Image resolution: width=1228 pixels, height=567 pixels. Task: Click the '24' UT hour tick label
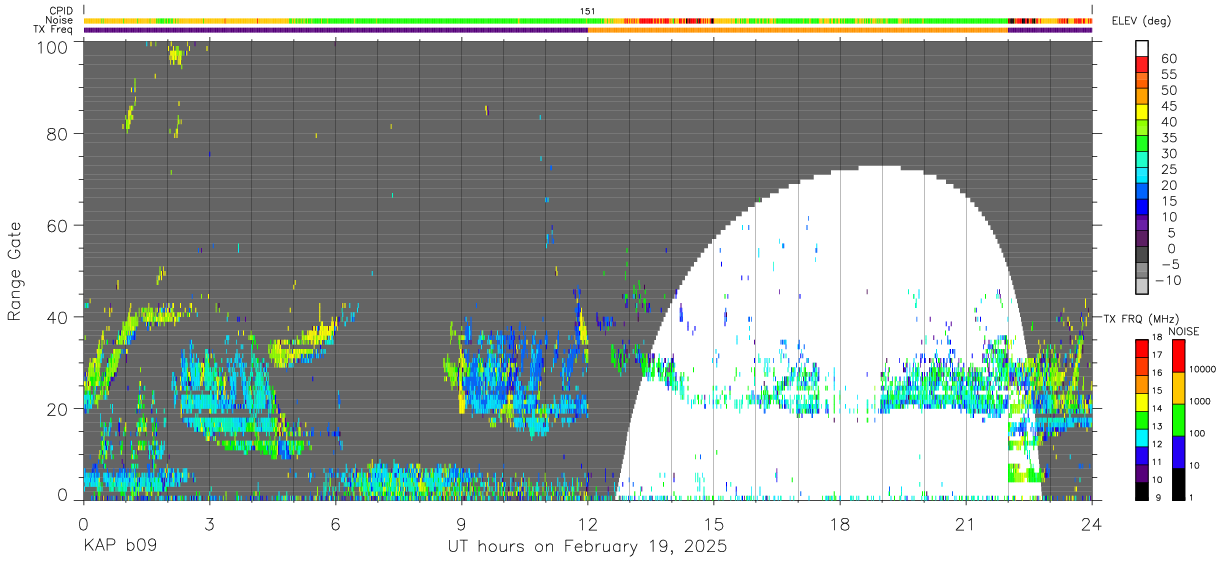point(1092,523)
